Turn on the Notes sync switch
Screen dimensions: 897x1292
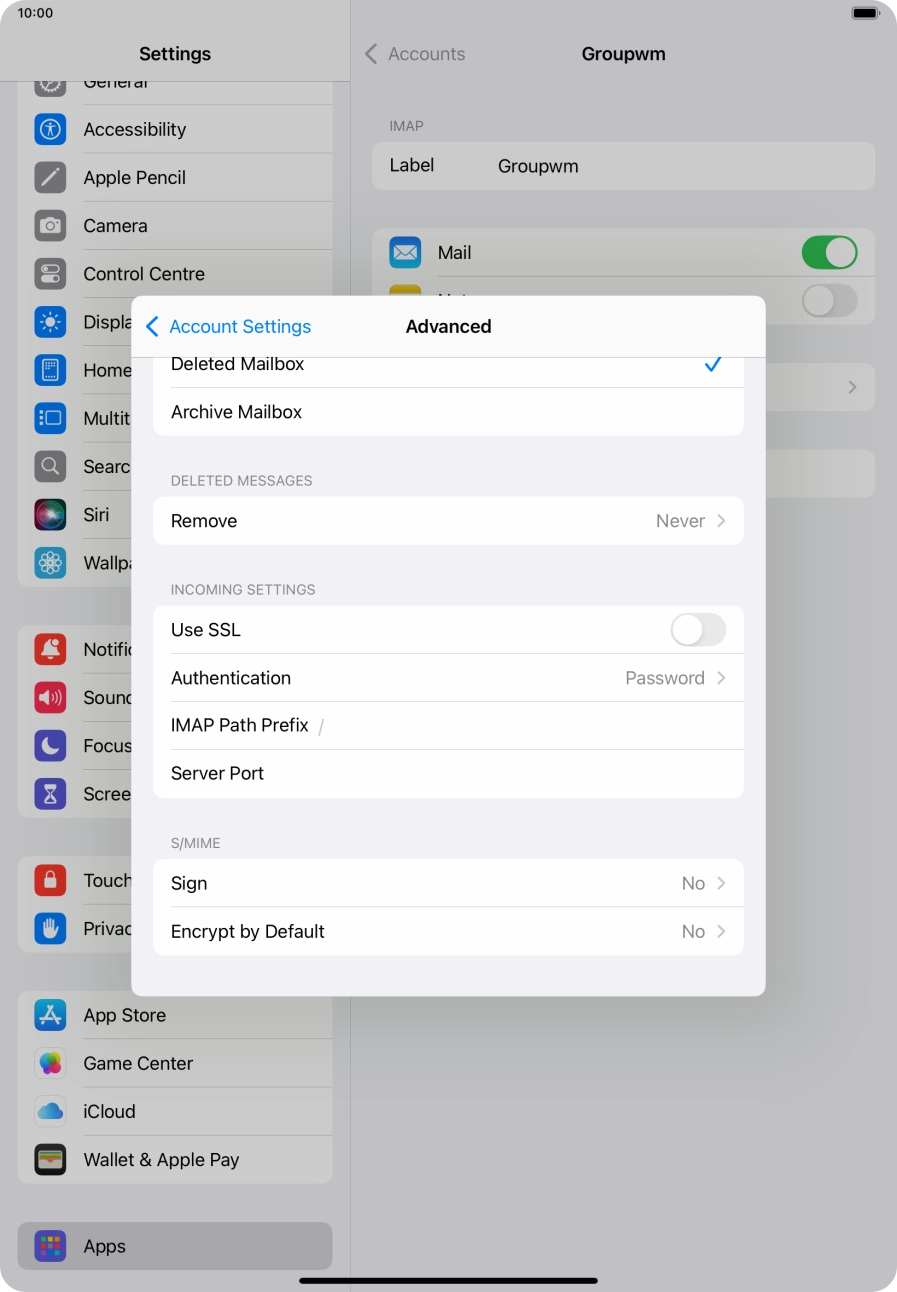[829, 301]
